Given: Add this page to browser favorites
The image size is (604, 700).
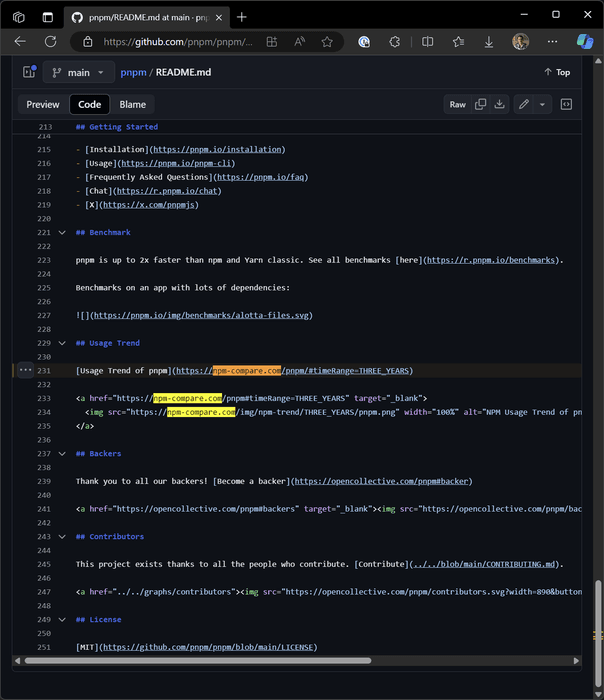Looking at the screenshot, I should pos(327,42).
